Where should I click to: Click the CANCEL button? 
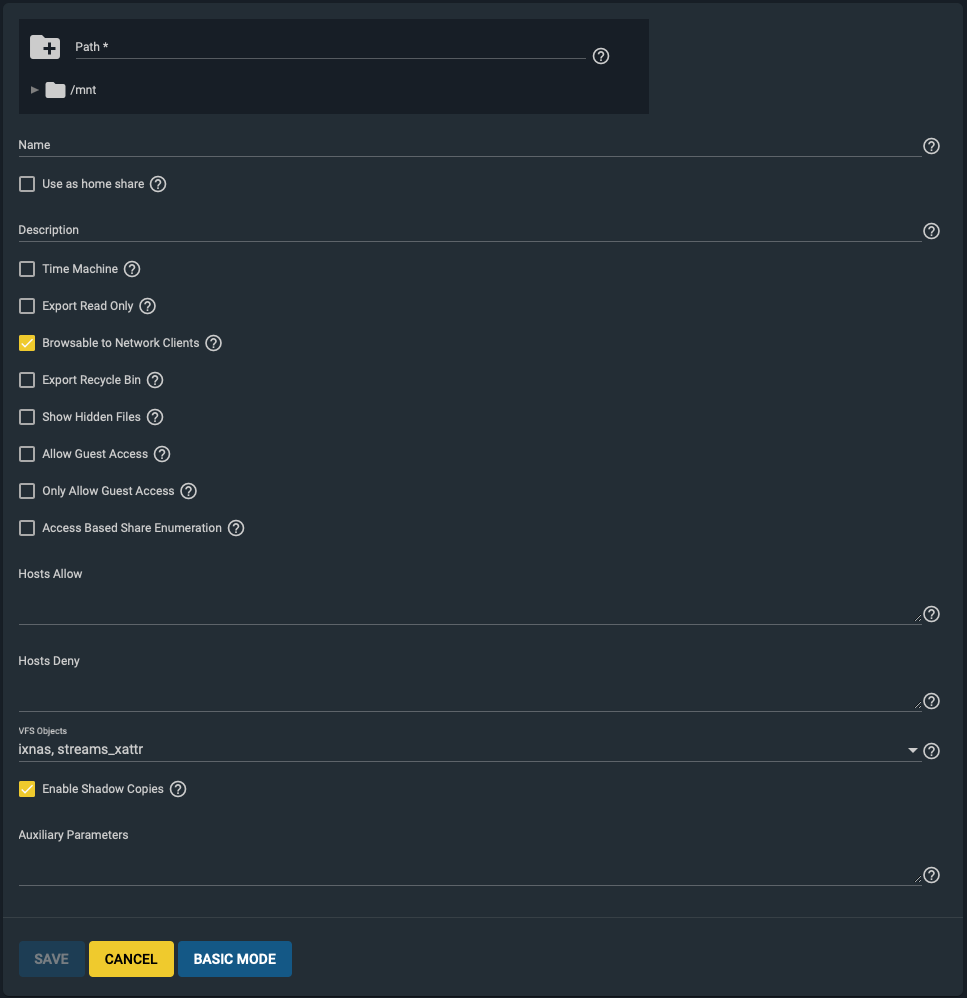[131, 959]
